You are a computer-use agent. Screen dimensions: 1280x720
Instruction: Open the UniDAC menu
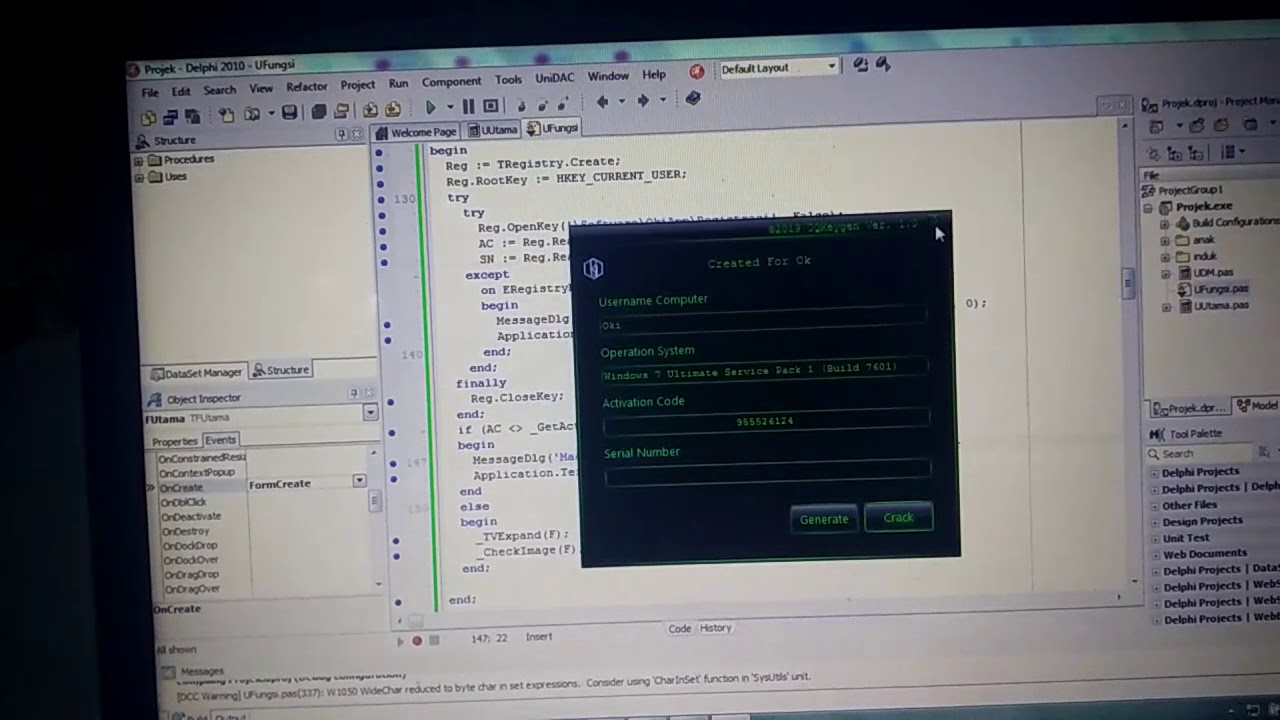pyautogui.click(x=554, y=78)
